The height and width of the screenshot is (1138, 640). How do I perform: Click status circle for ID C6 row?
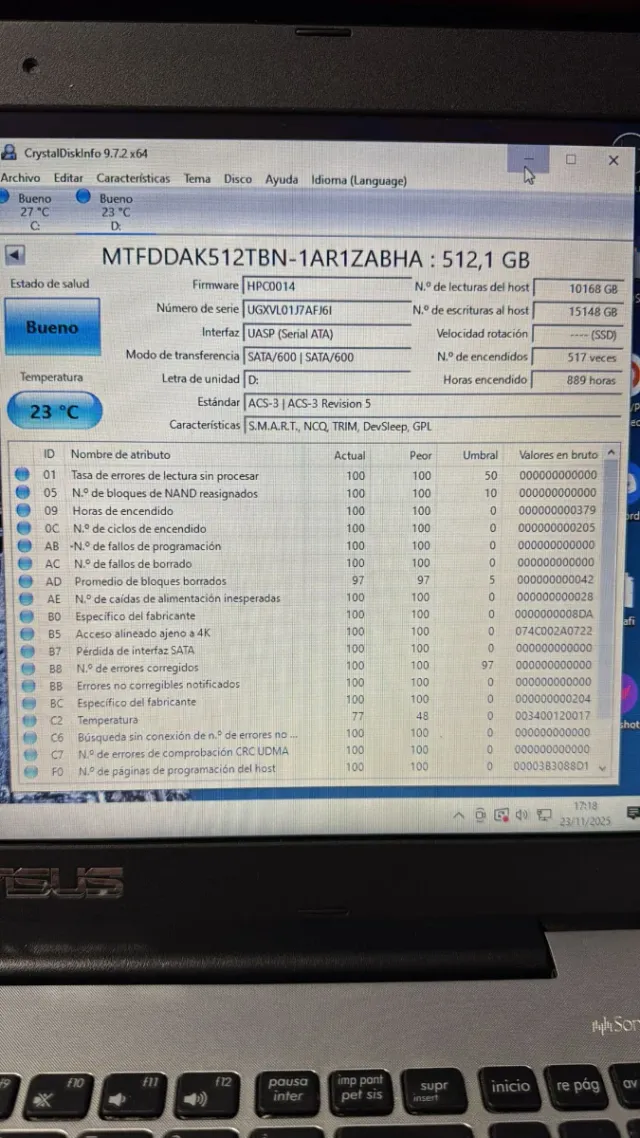click(29, 737)
